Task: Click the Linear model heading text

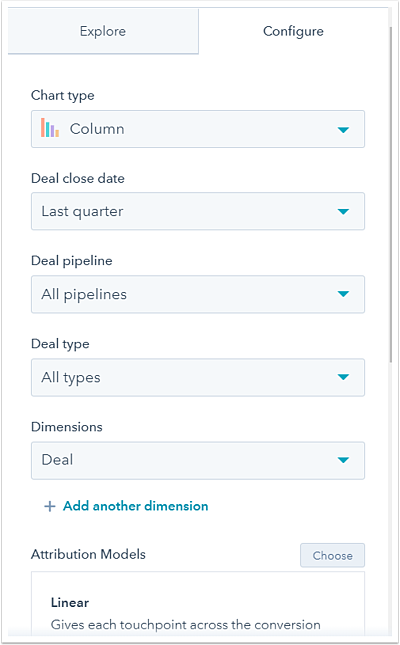Action: pyautogui.click(x=70, y=603)
